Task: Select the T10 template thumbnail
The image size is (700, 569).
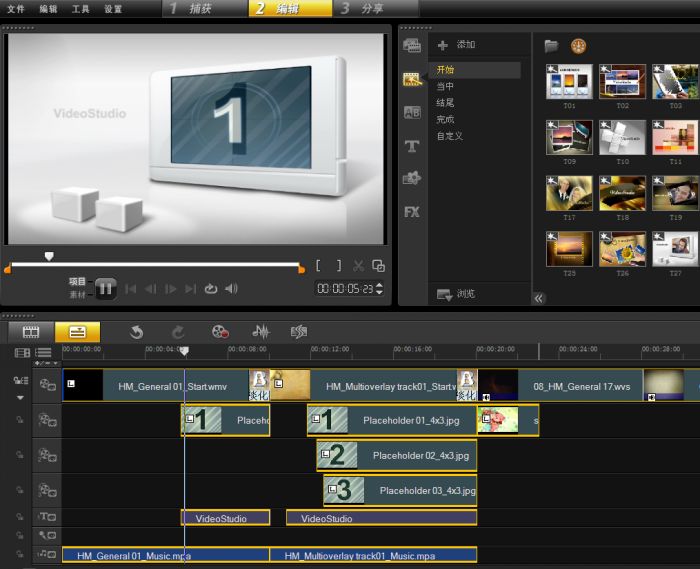Action: click(x=622, y=137)
